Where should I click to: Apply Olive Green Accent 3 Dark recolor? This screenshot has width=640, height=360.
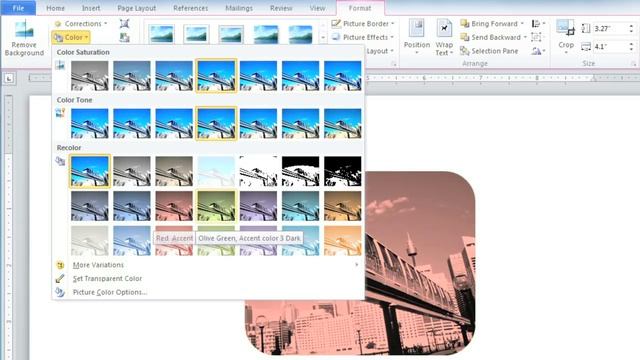(216, 206)
